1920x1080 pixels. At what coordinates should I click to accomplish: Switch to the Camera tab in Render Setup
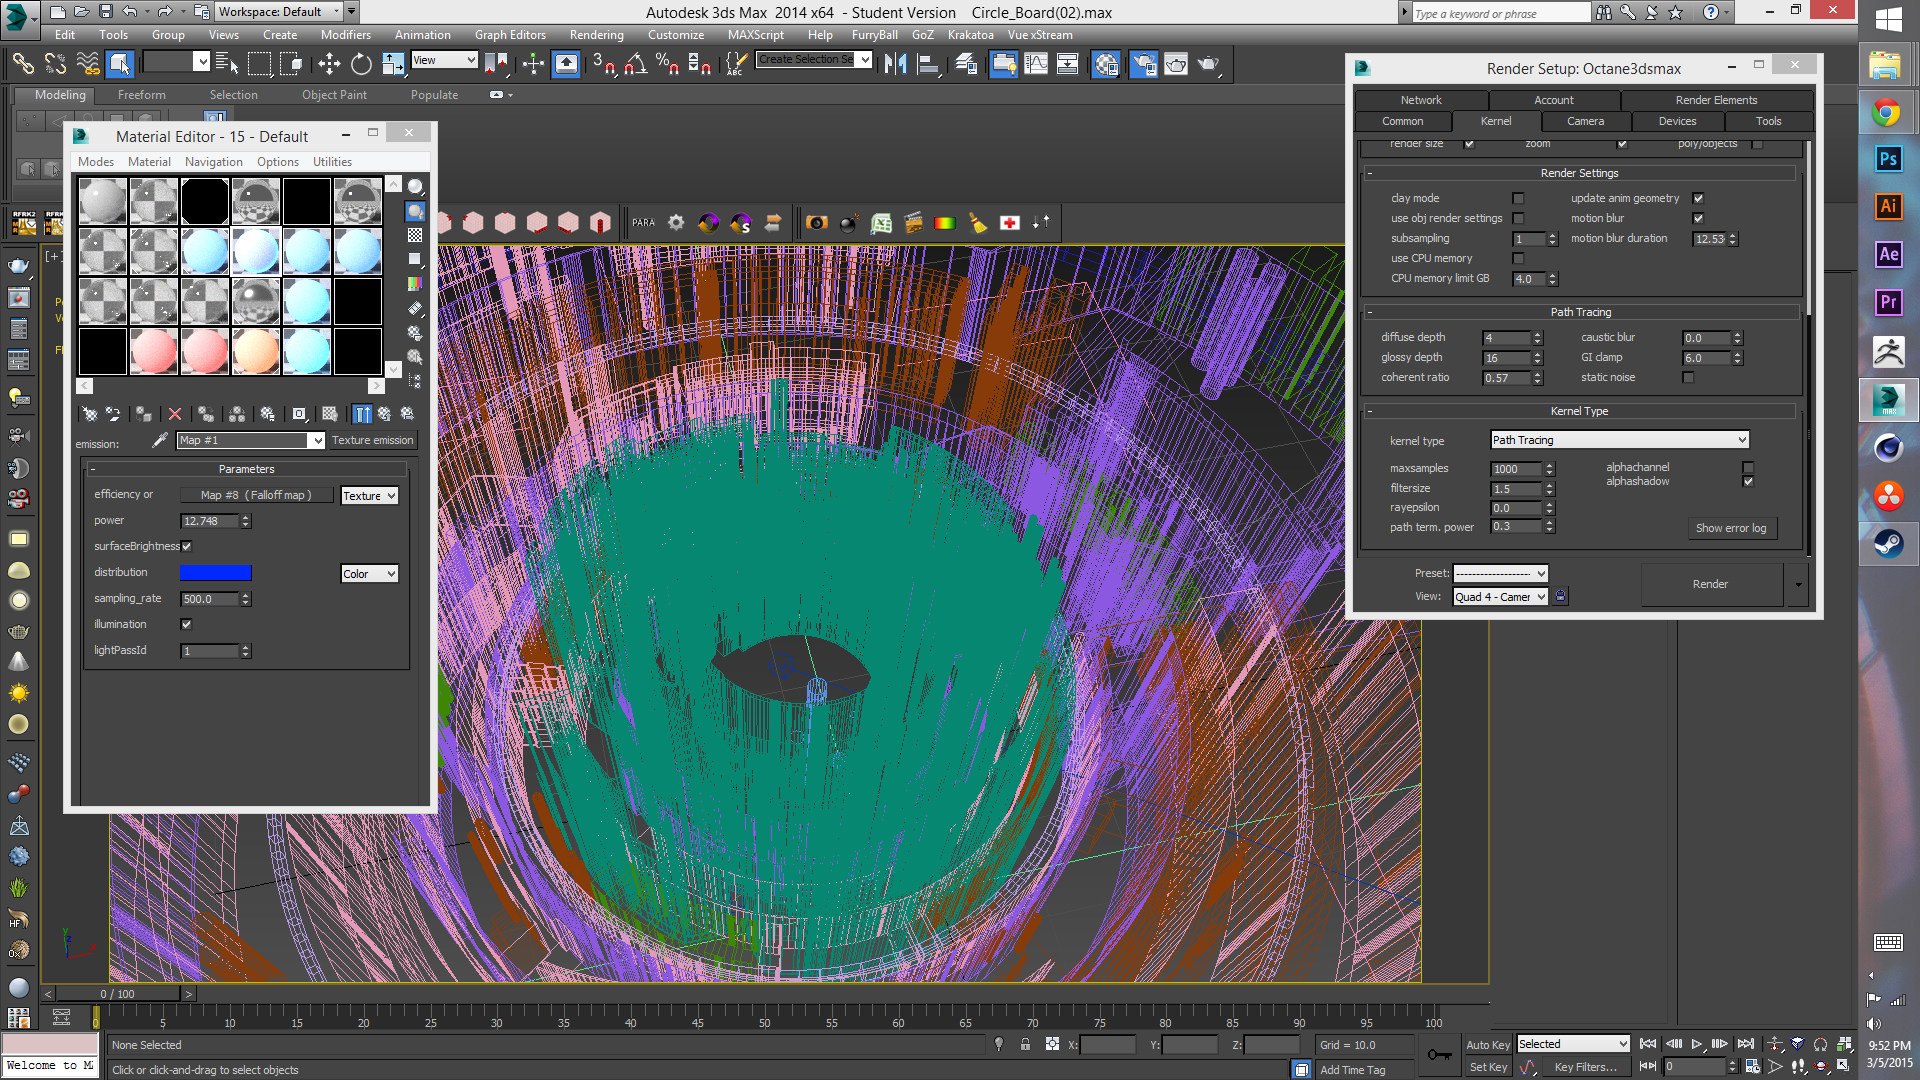pyautogui.click(x=1585, y=121)
